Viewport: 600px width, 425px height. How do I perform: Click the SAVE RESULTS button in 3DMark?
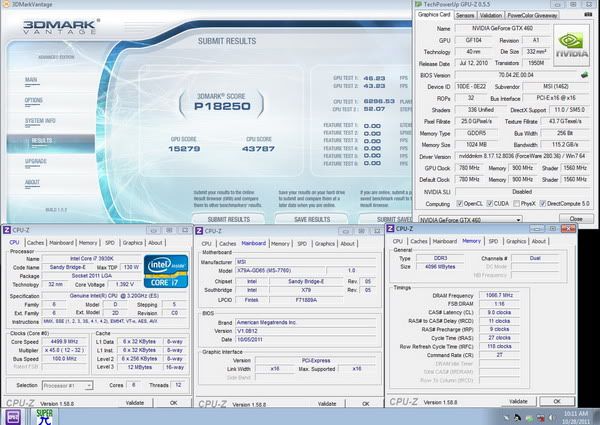tap(312, 219)
